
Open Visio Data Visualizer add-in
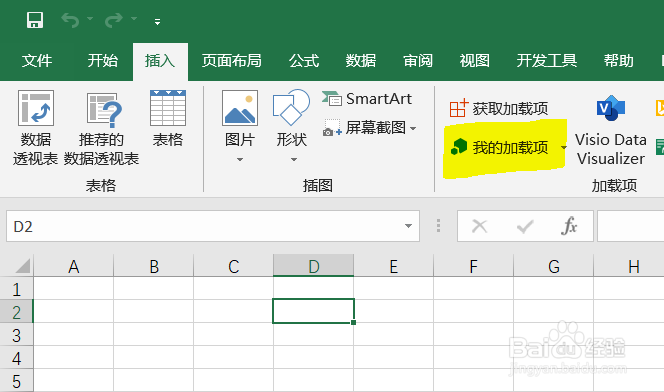(611, 130)
